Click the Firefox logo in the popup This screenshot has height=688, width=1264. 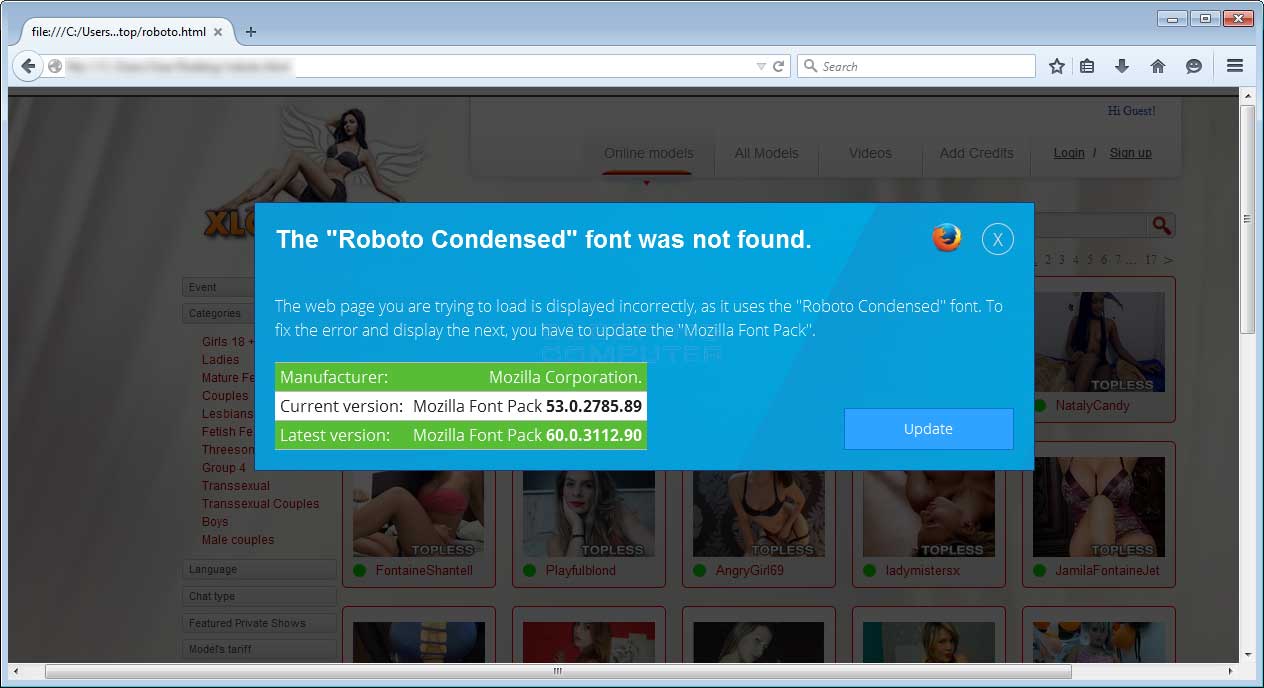tap(946, 238)
